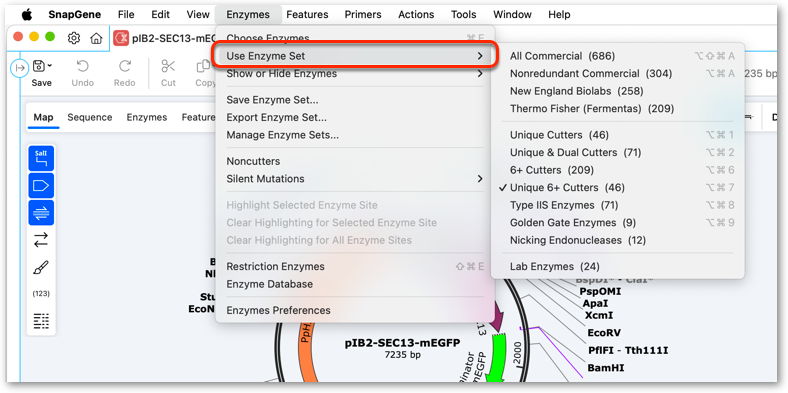Toggle the (123) numbering icon
This screenshot has height=393, width=788.
tap(41, 293)
